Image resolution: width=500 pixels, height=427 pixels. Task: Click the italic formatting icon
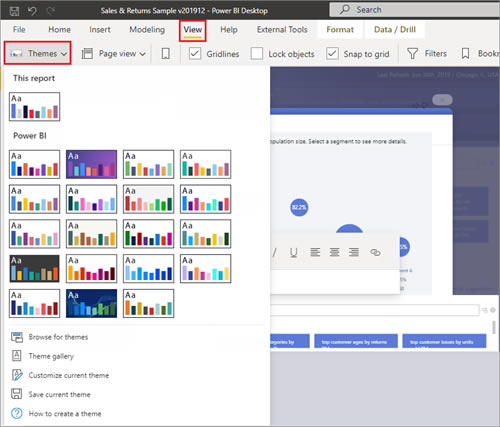pyautogui.click(x=274, y=252)
